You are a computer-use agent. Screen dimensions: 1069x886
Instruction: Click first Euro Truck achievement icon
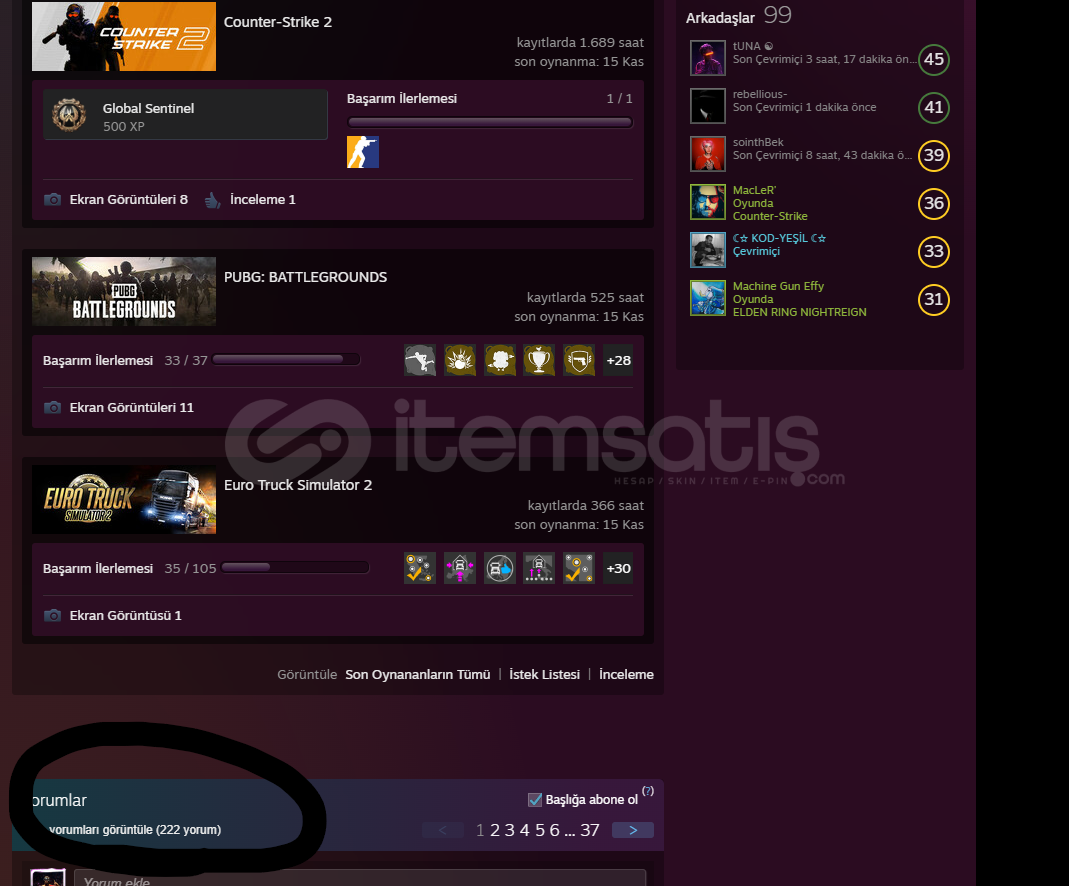[x=420, y=568]
